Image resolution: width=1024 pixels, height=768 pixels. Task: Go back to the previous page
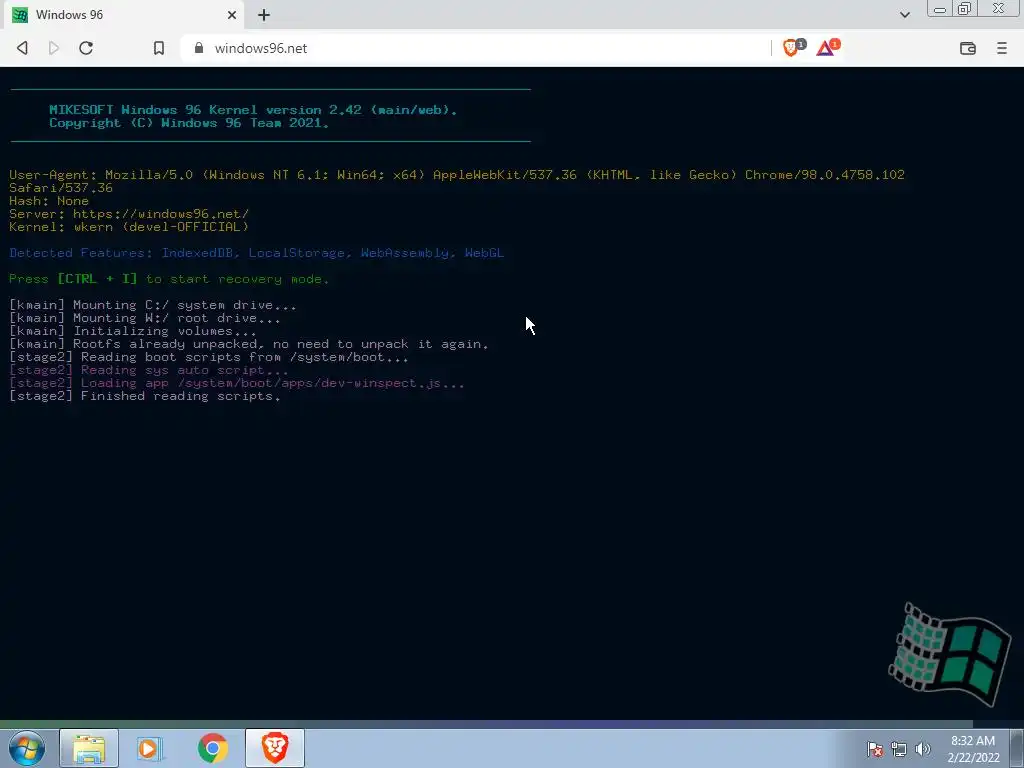(x=22, y=48)
